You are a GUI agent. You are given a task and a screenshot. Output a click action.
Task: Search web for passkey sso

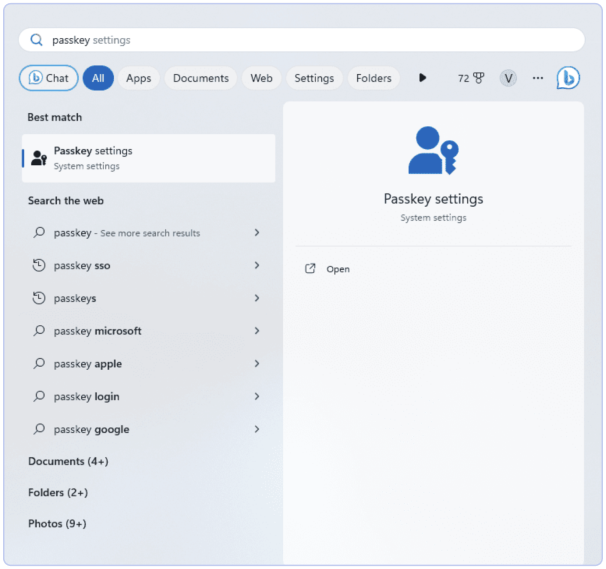(x=146, y=265)
